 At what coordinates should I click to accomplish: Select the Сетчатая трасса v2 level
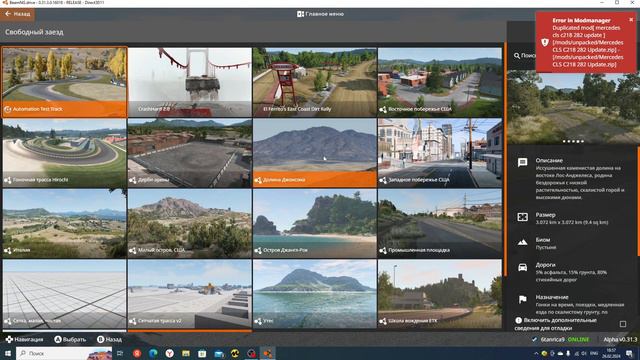[190, 294]
